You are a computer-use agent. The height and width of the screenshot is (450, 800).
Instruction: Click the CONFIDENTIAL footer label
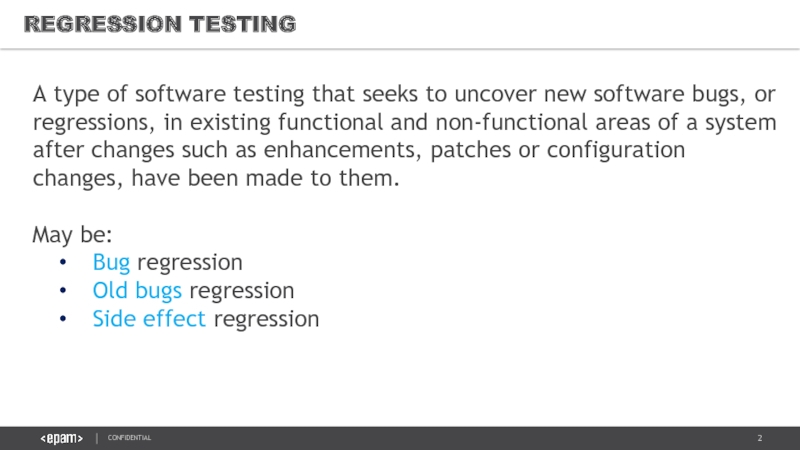130,439
